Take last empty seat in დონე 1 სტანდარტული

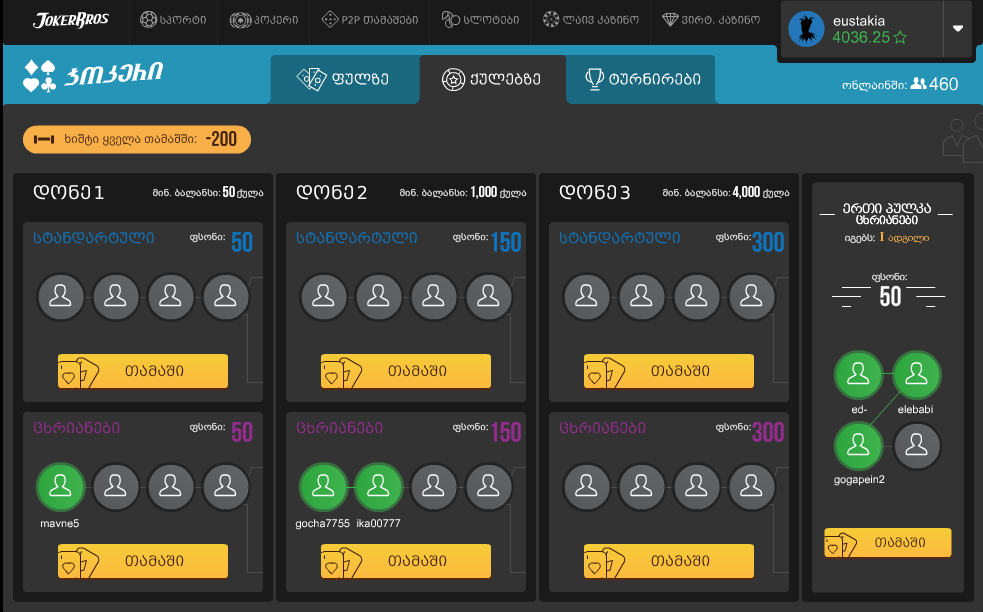[225, 296]
